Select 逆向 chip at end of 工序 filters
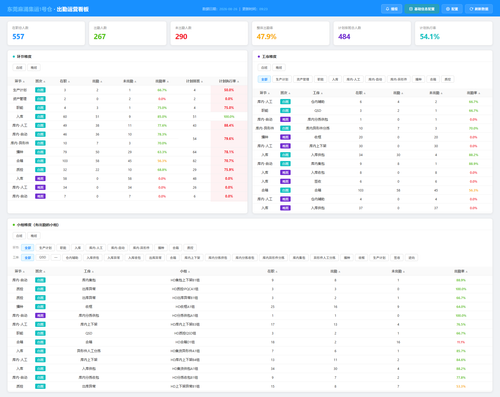500x397 pixels. (x=412, y=258)
